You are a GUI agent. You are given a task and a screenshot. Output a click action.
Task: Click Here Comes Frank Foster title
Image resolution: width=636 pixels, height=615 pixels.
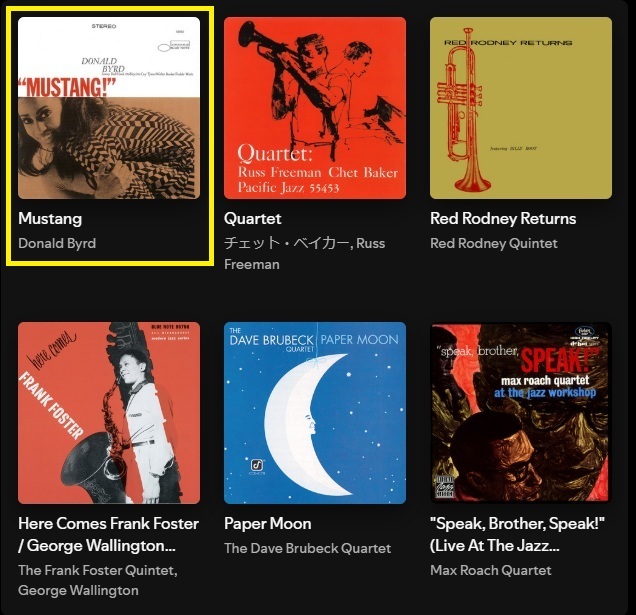click(109, 535)
